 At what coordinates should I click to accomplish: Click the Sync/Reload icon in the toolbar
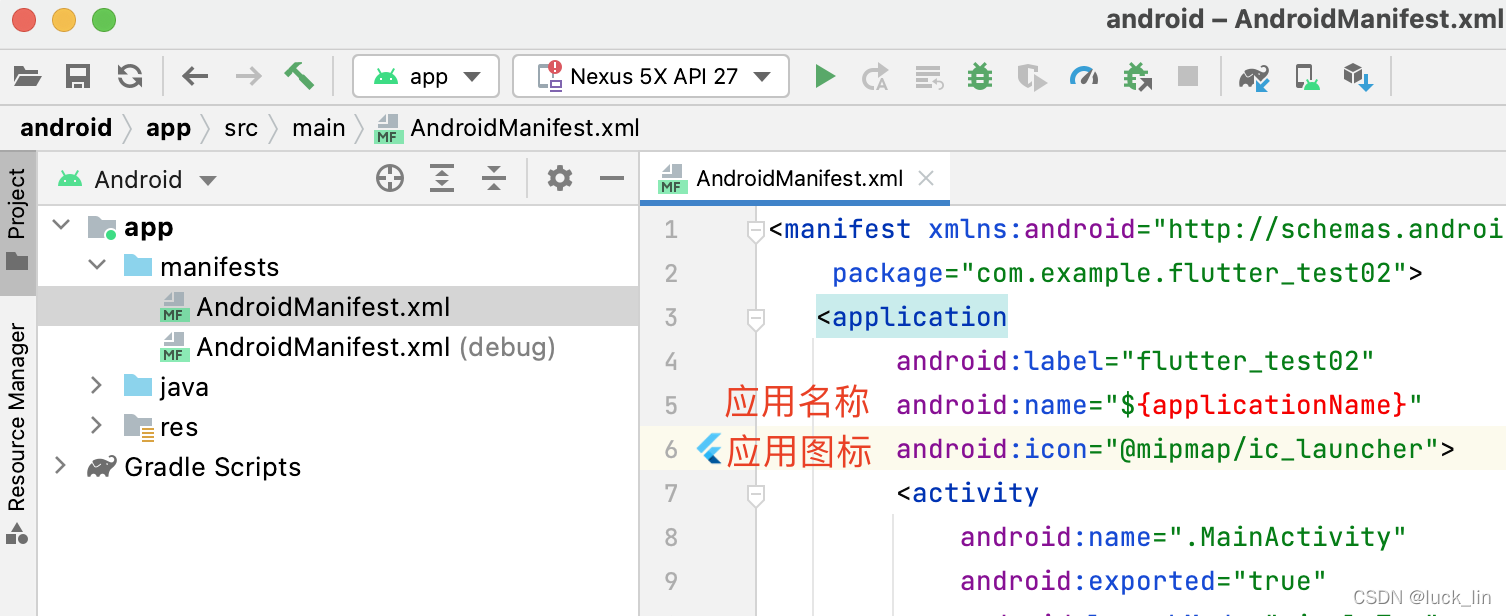[130, 76]
